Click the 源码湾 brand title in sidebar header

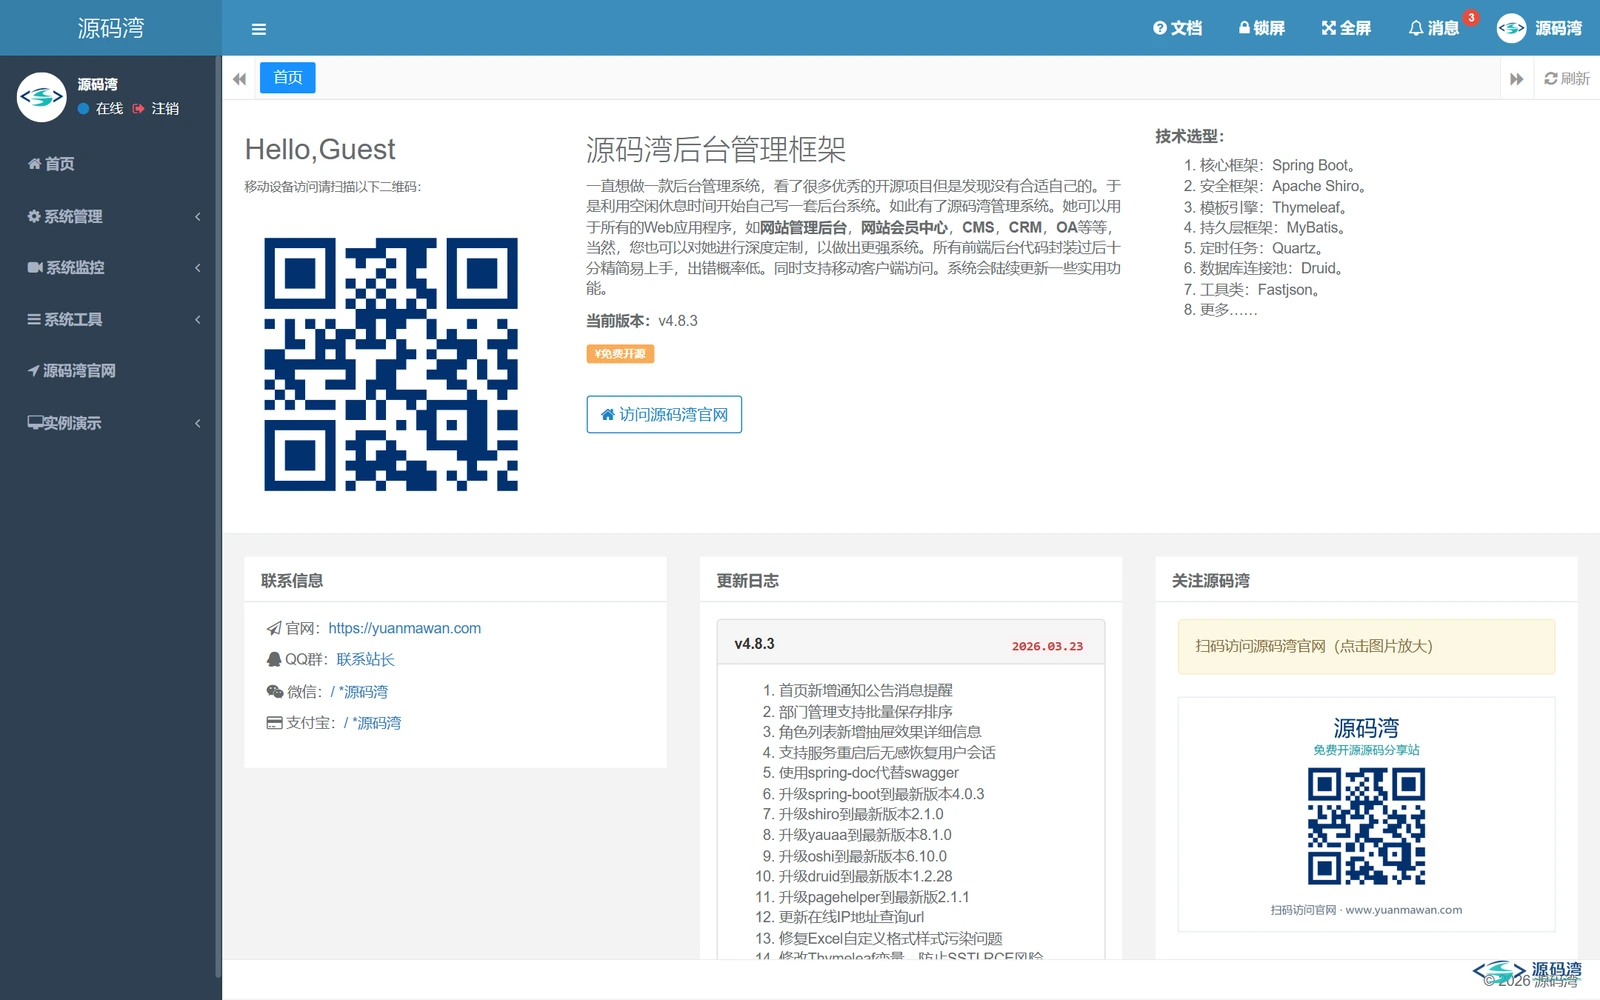[x=111, y=28]
